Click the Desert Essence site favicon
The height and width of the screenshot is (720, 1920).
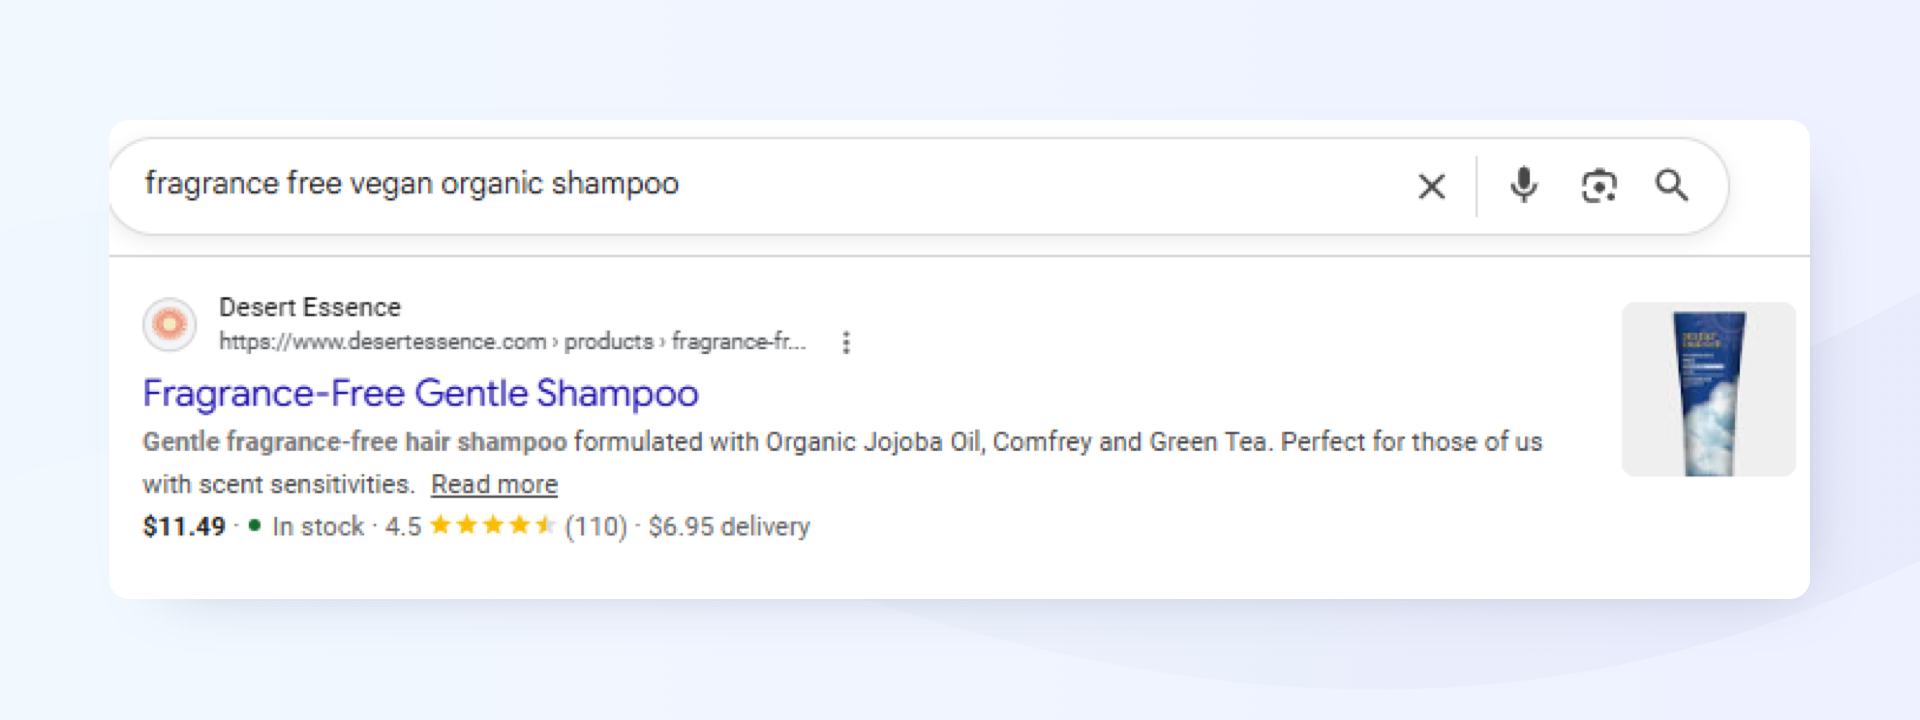pyautogui.click(x=169, y=324)
